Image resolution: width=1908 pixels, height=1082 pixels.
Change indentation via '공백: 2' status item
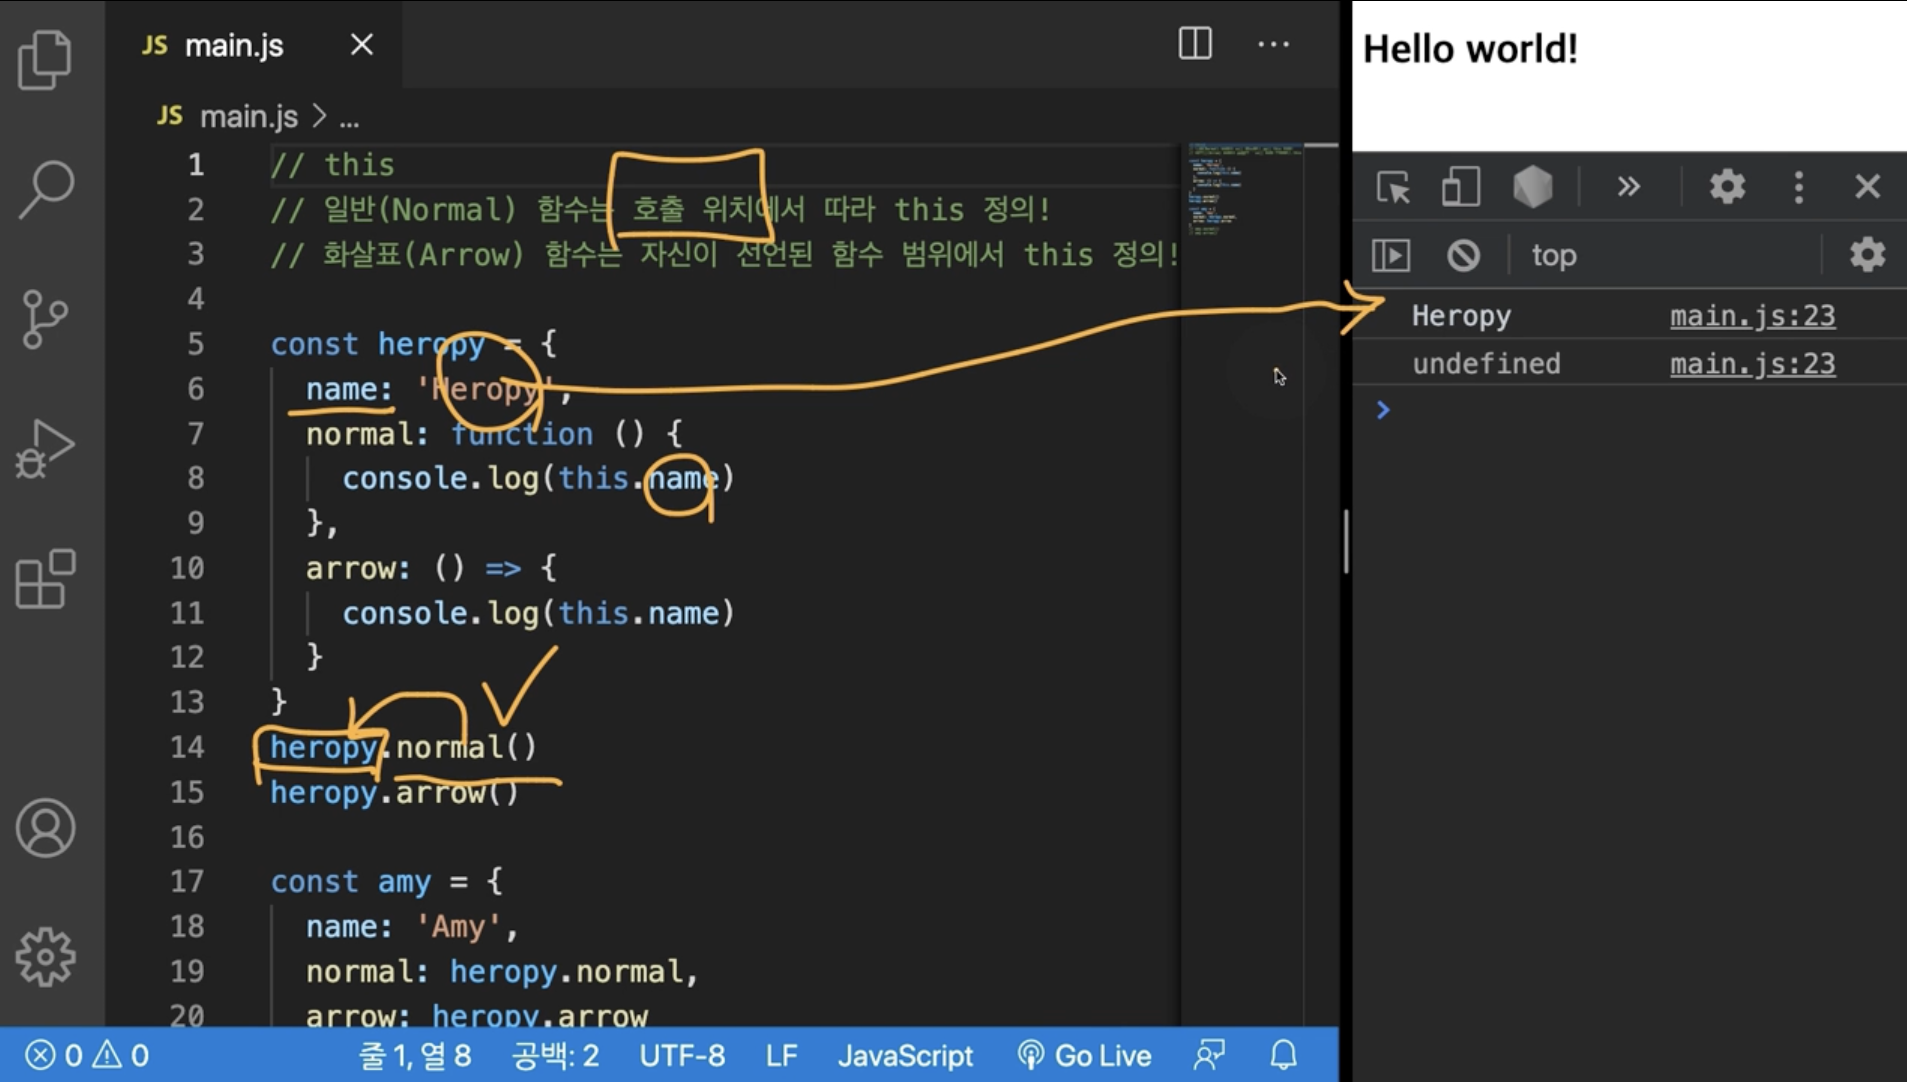pos(555,1055)
